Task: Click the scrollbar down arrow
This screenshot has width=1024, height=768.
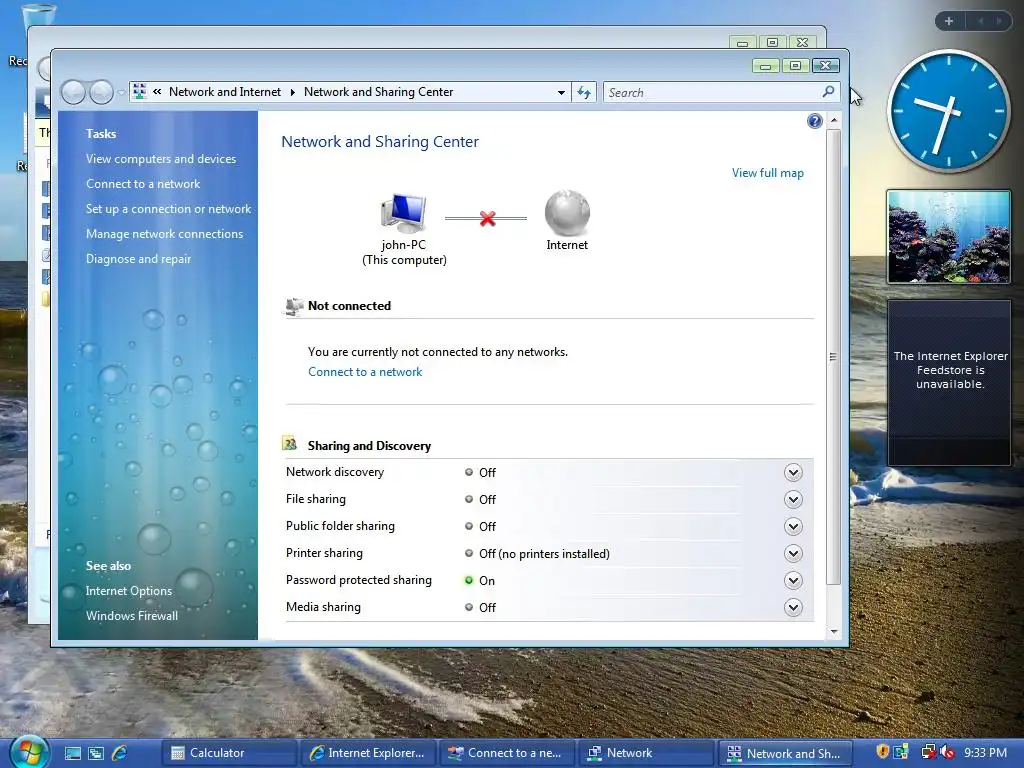Action: (x=833, y=632)
